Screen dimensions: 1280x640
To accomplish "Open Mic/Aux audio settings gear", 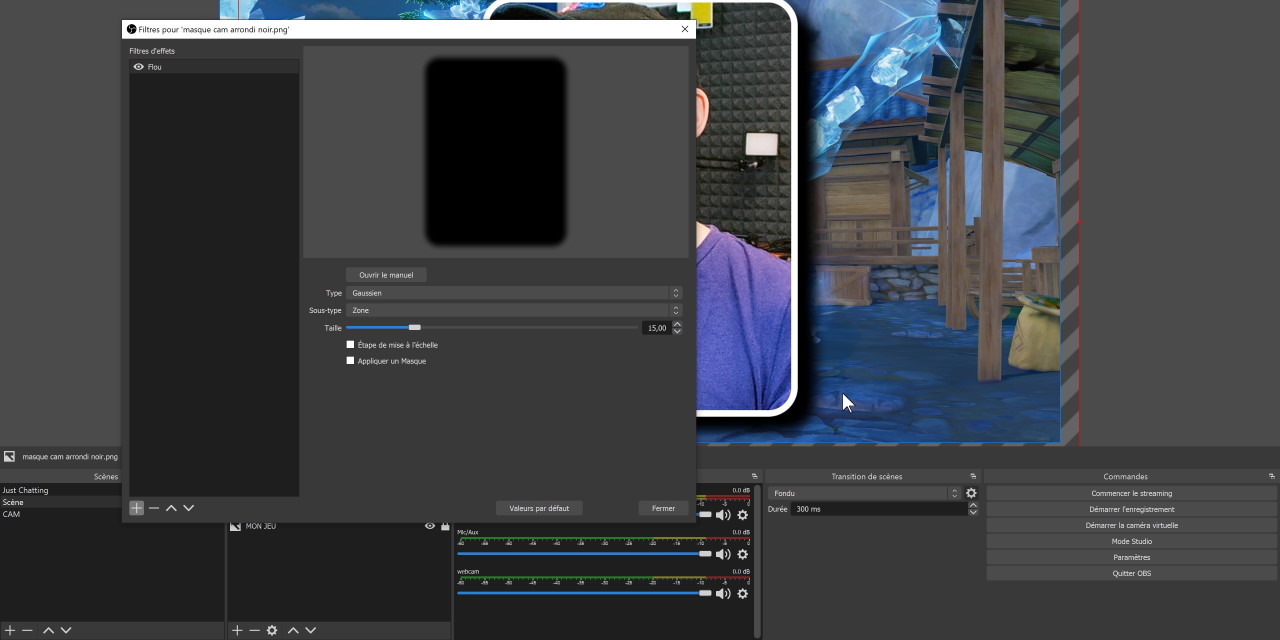I will (x=742, y=554).
